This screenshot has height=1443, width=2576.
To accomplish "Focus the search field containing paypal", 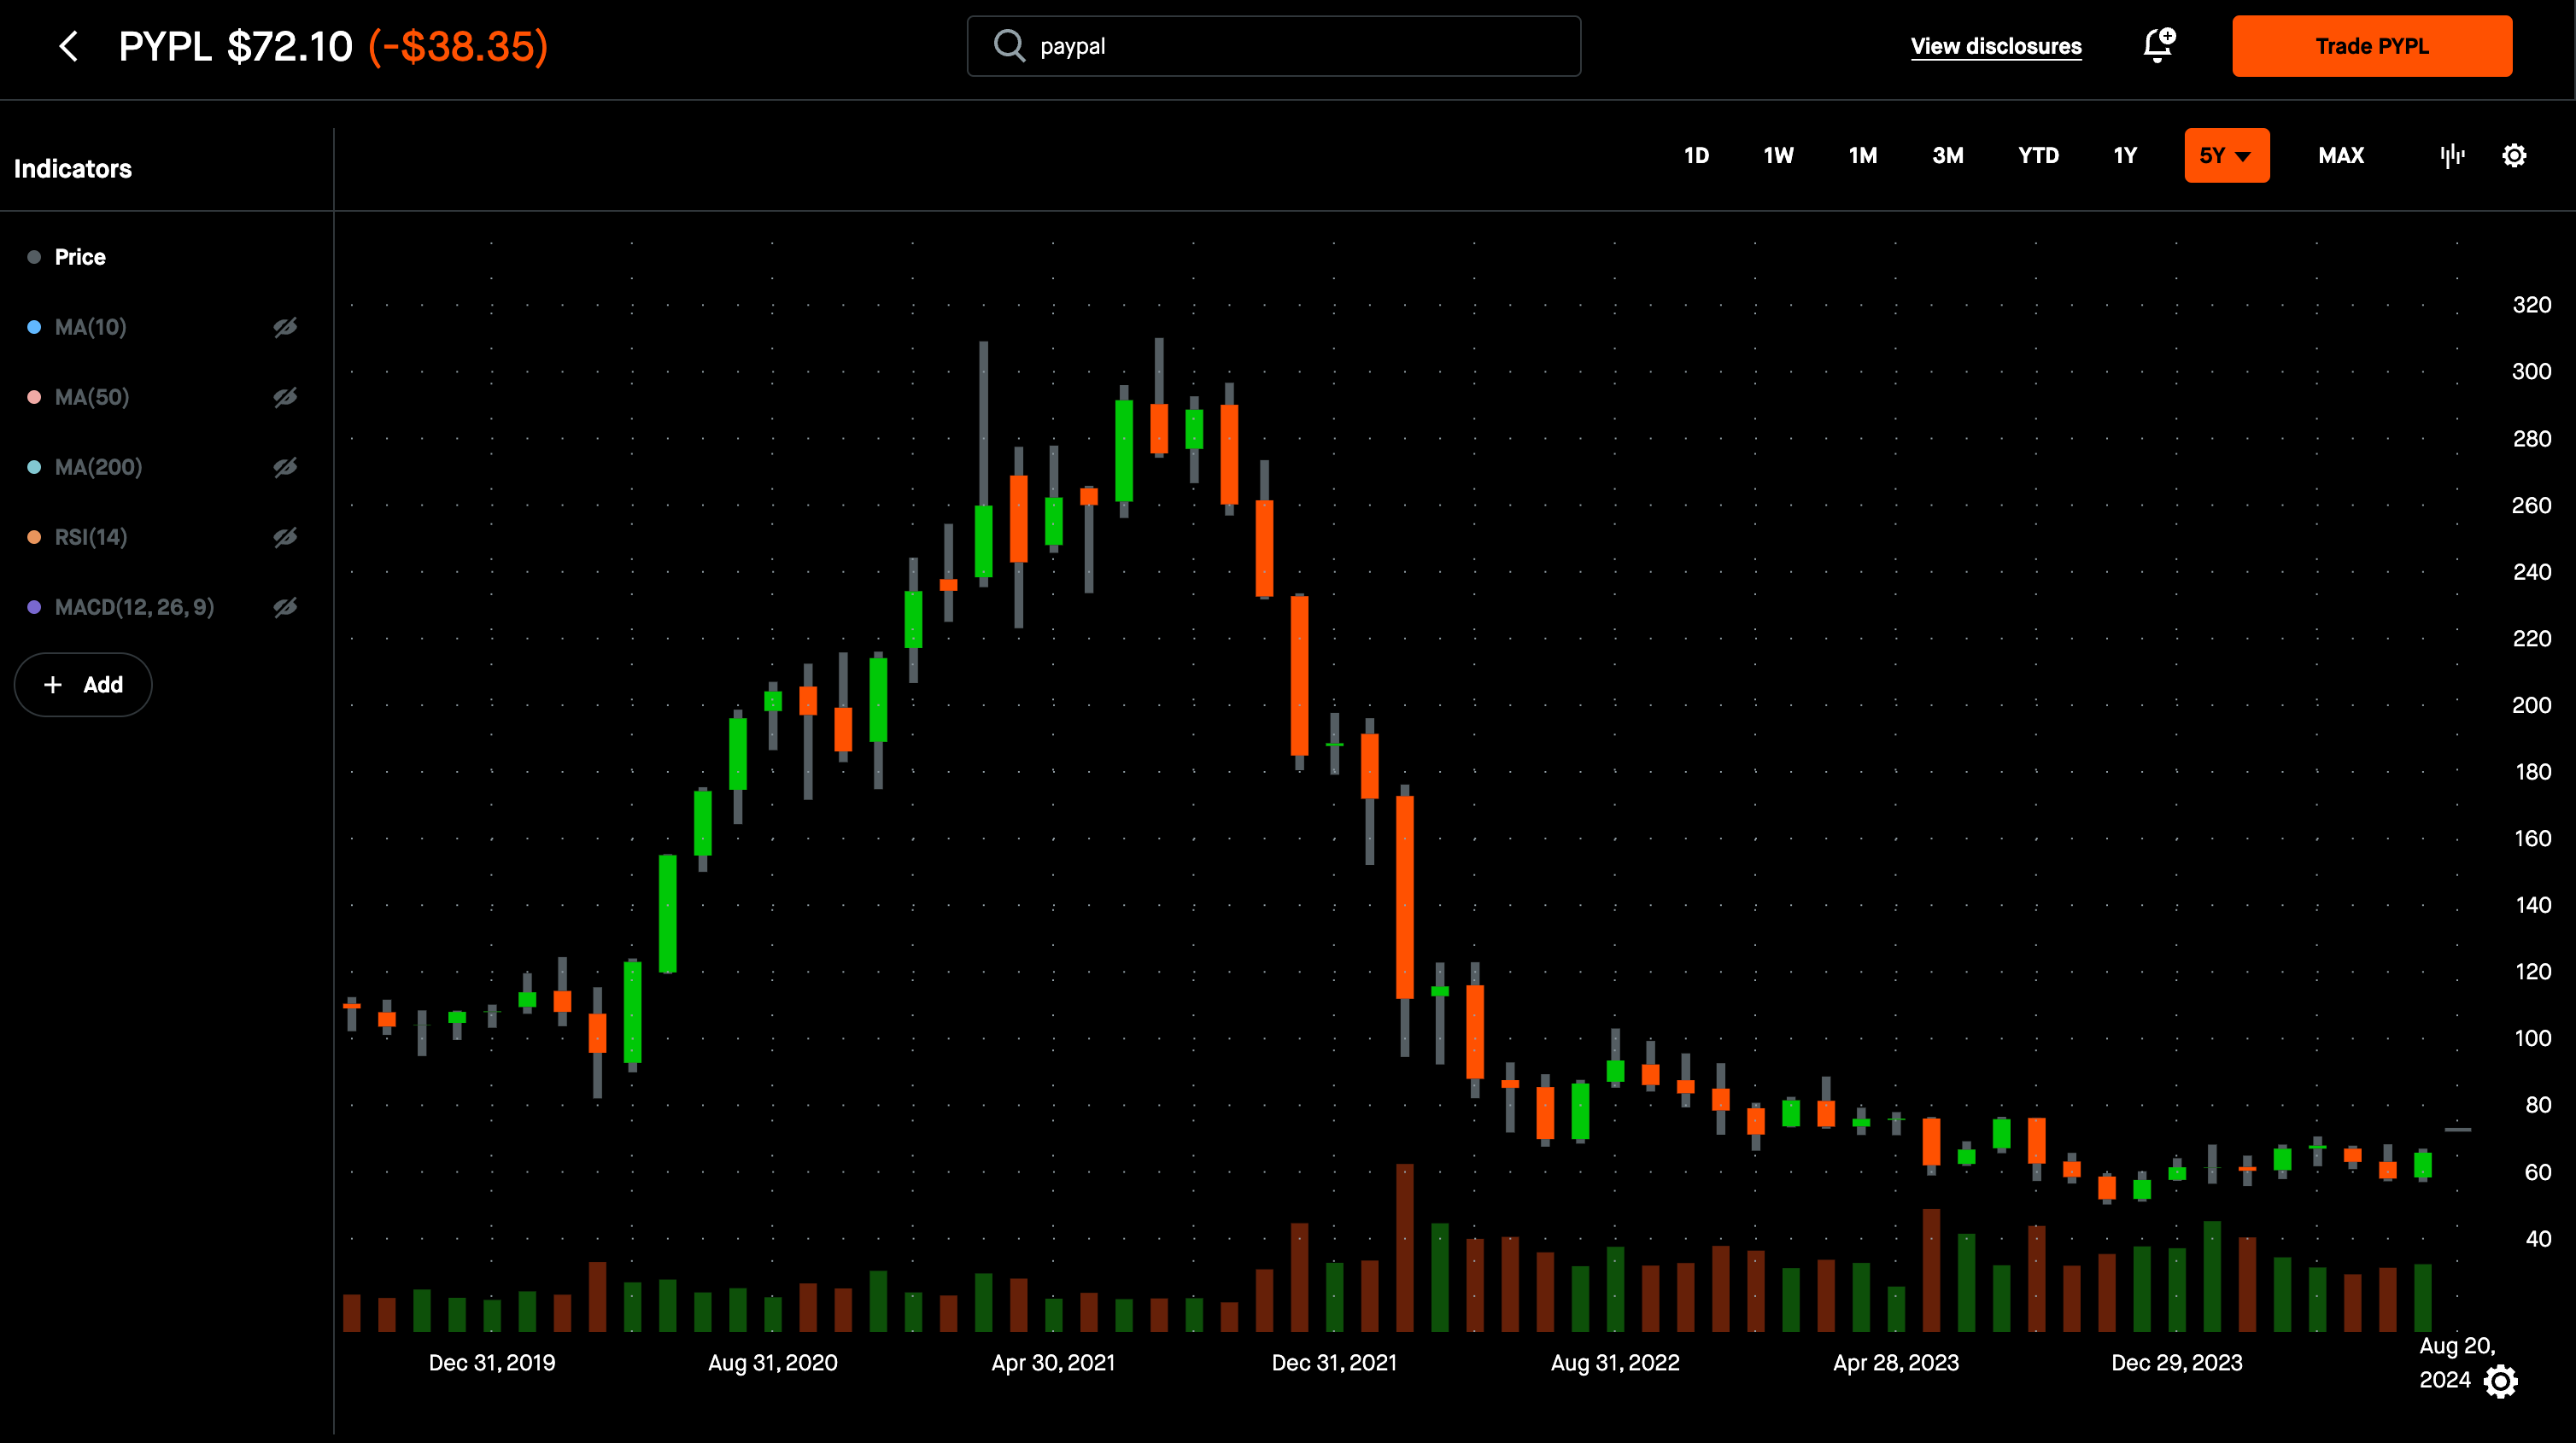I will [x=1274, y=46].
